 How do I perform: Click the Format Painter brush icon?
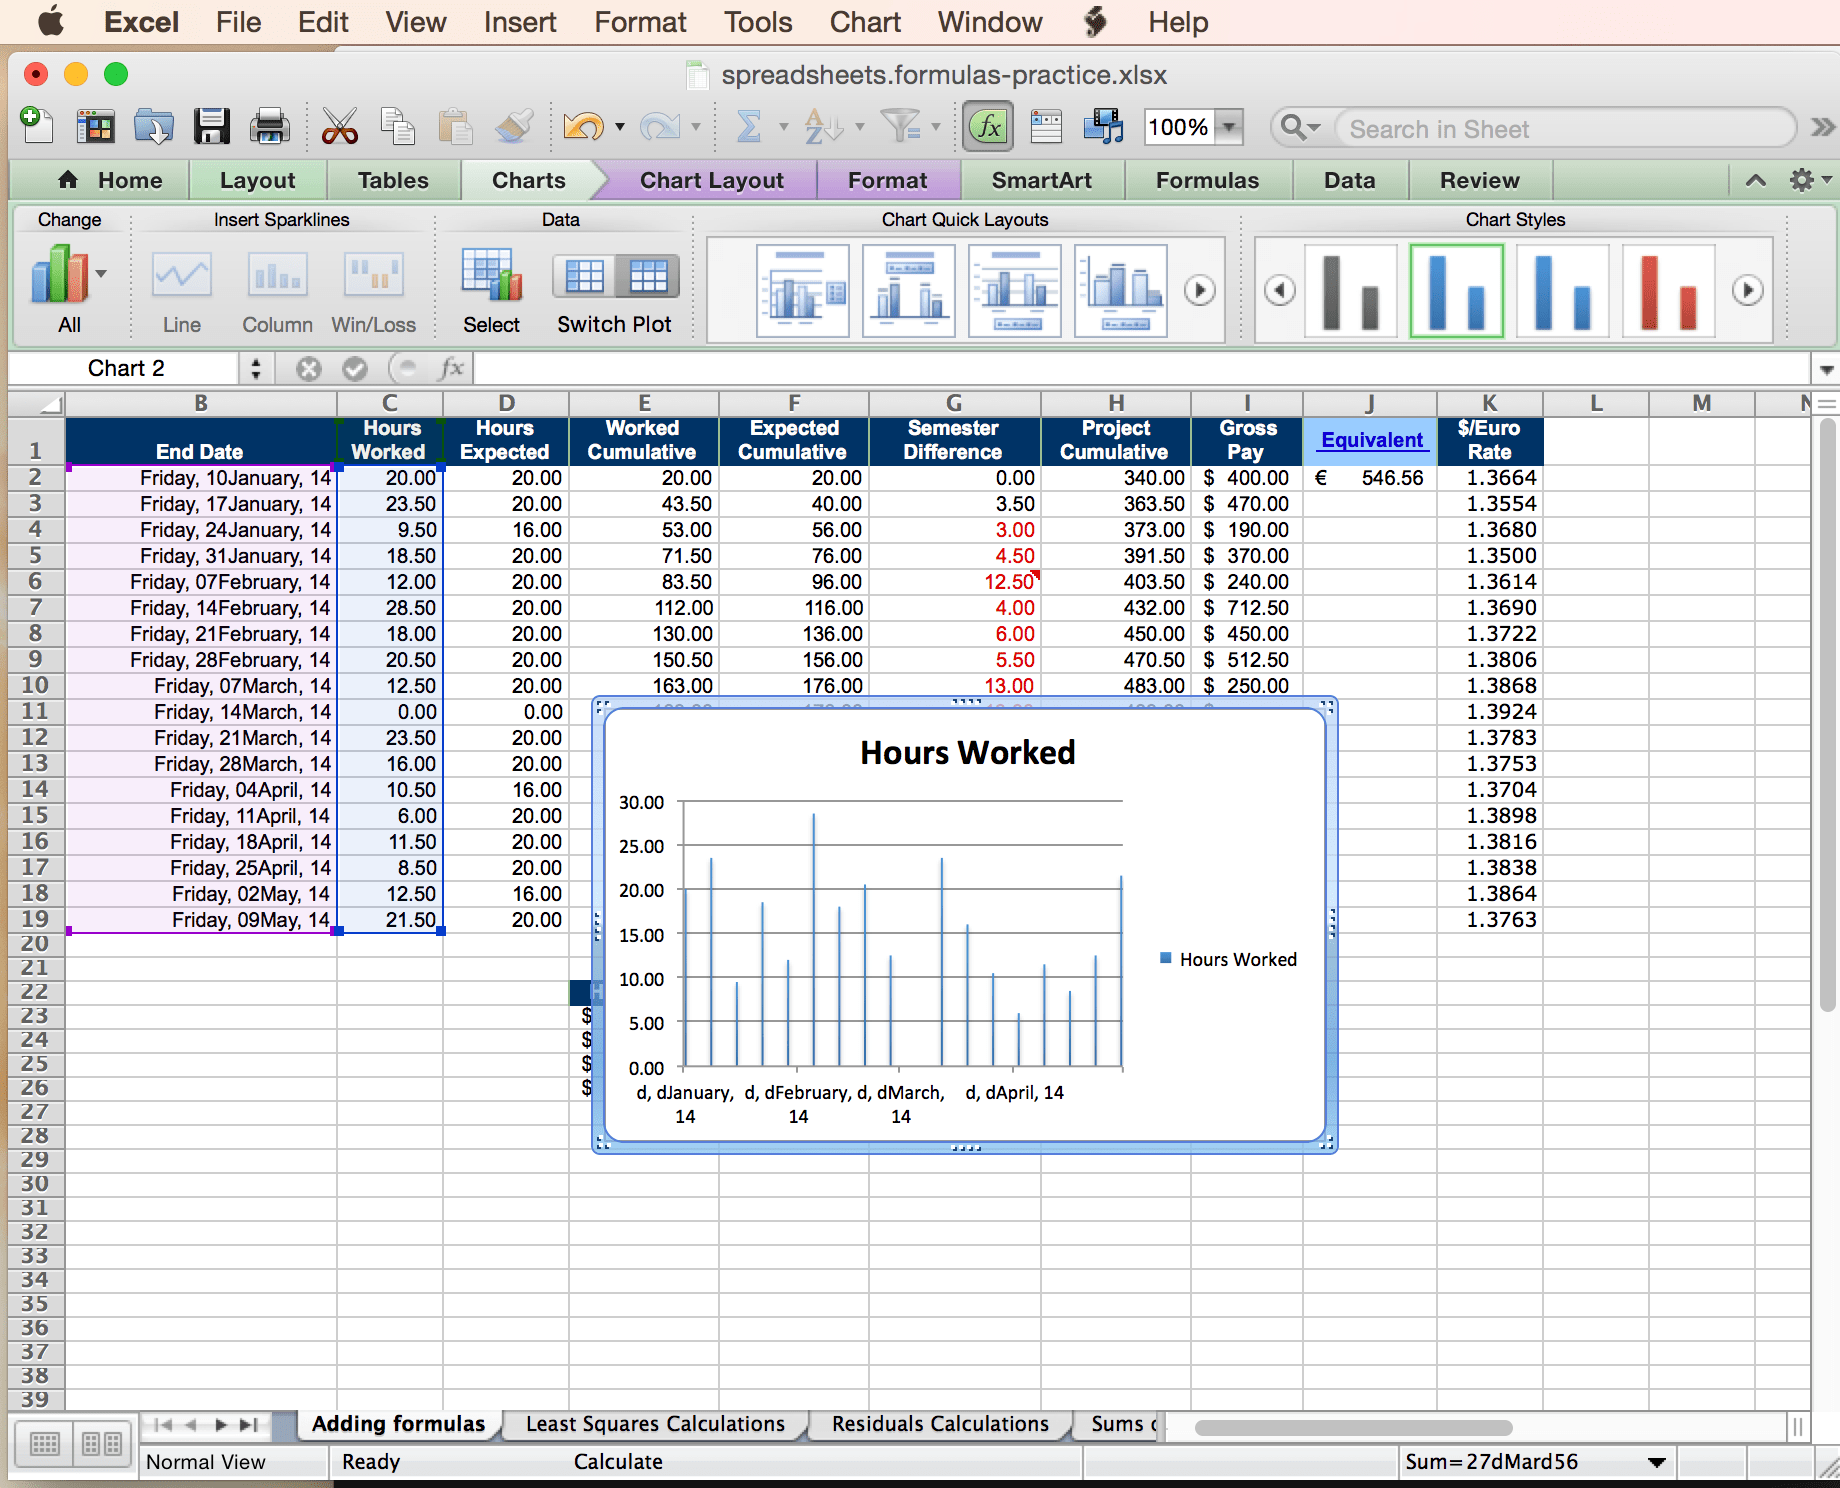point(515,127)
